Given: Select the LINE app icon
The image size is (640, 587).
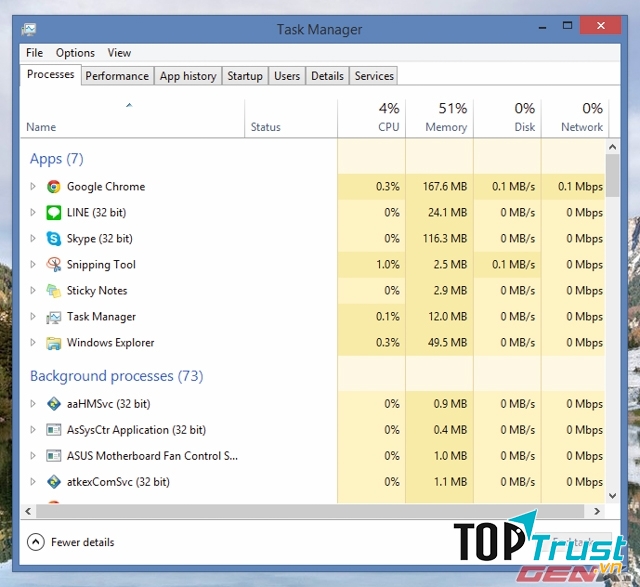Looking at the screenshot, I should click(x=54, y=213).
